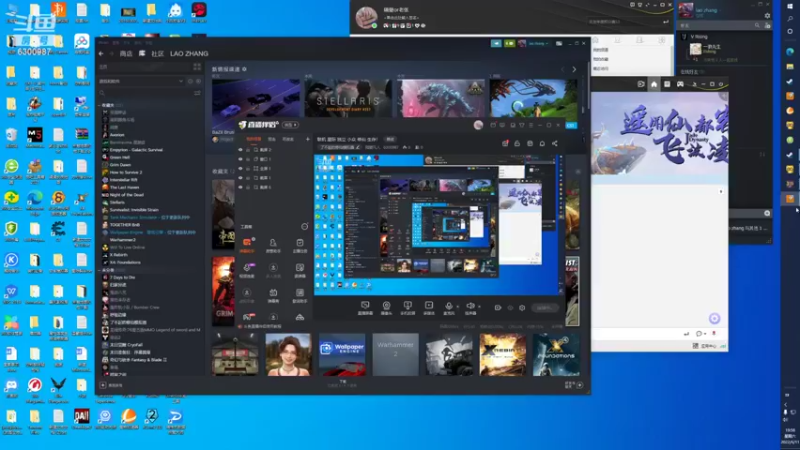
Task: Lock the top source in the sources list
Action: 248,150
